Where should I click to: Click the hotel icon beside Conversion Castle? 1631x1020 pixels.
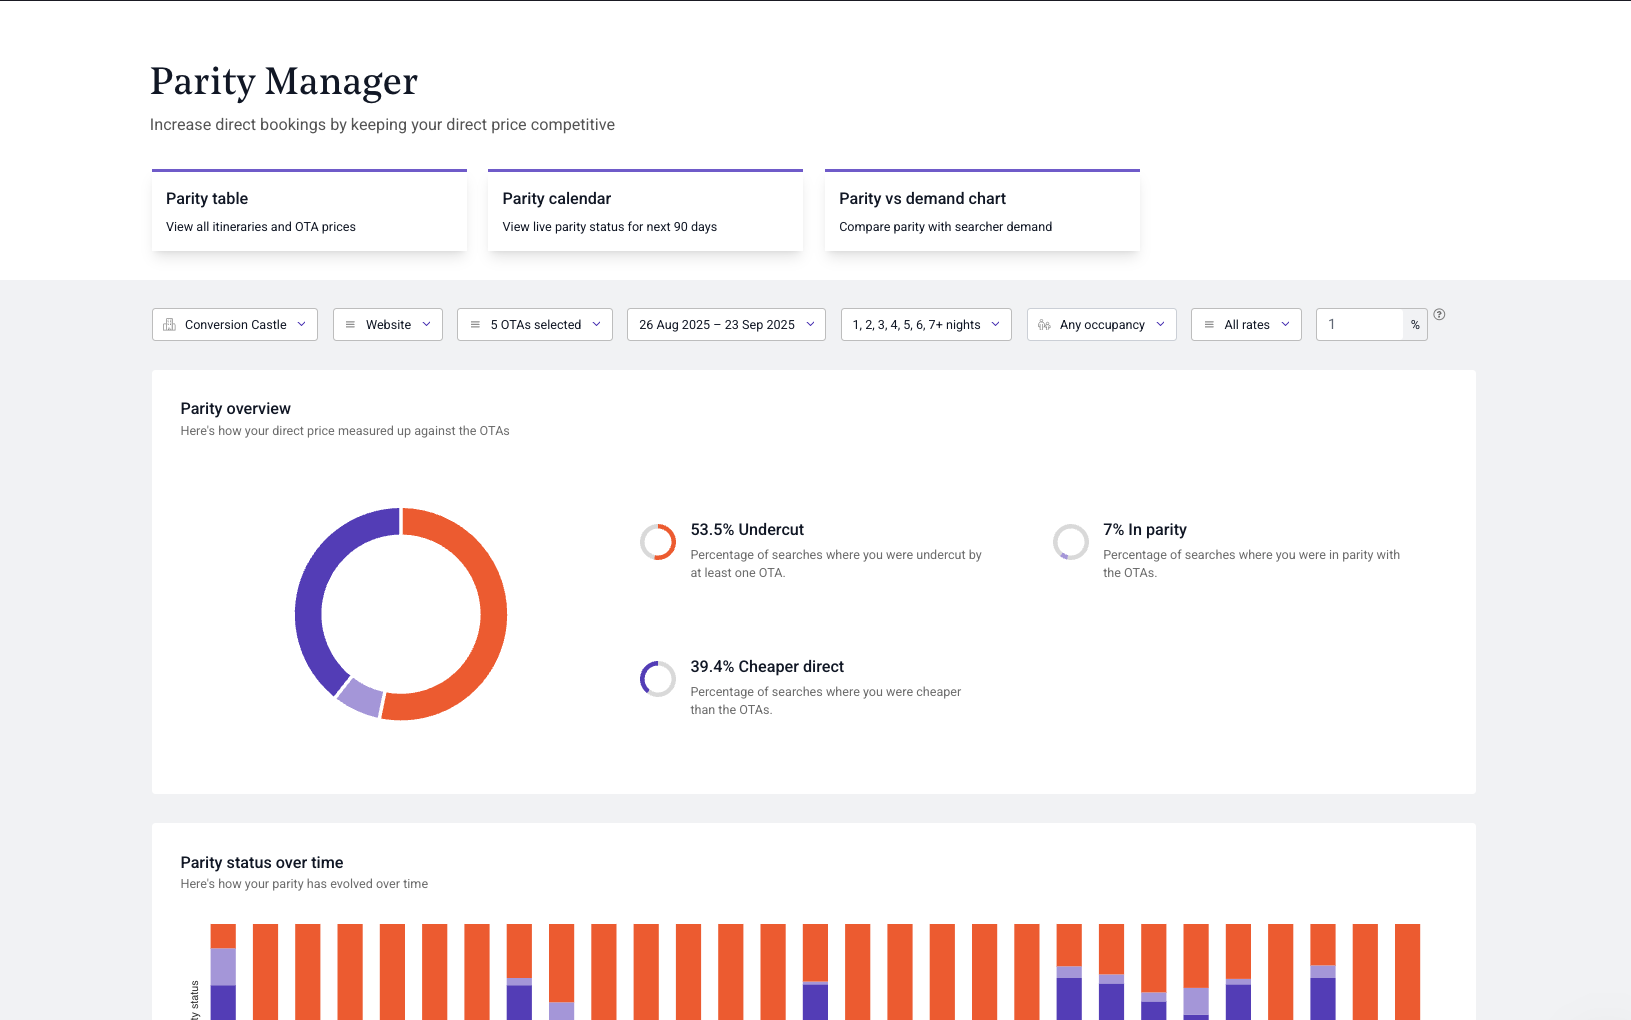169,325
